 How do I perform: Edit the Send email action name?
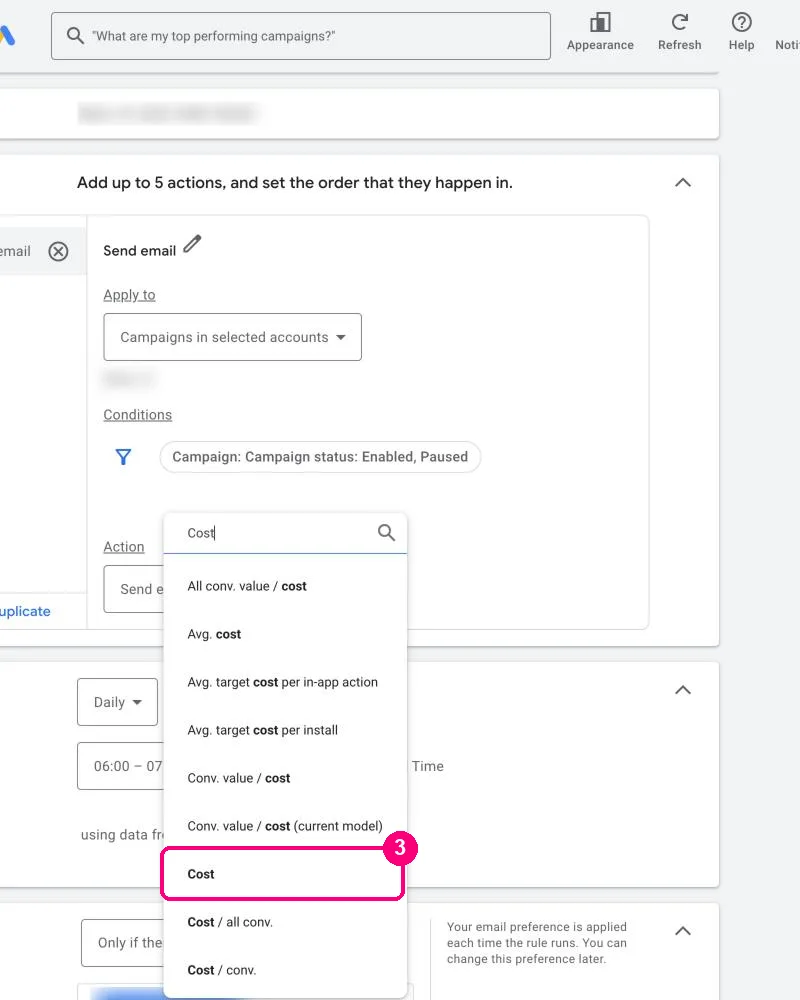(192, 244)
